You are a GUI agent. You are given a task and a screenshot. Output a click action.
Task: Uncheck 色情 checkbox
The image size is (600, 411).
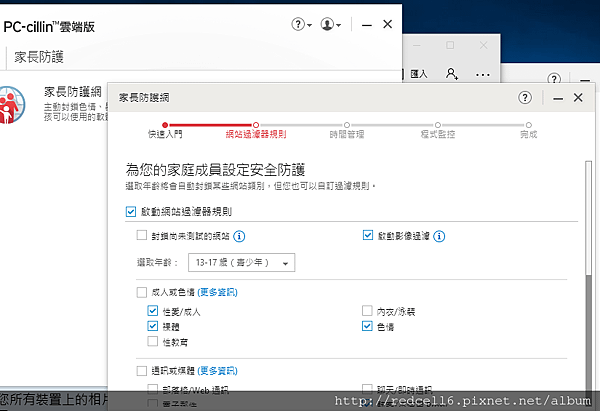[x=367, y=326]
